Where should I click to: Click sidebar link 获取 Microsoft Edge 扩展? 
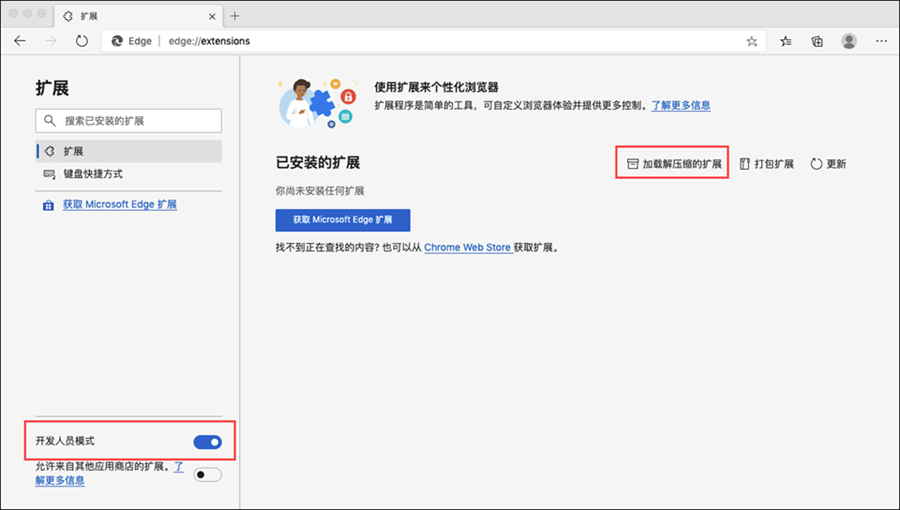pos(119,205)
